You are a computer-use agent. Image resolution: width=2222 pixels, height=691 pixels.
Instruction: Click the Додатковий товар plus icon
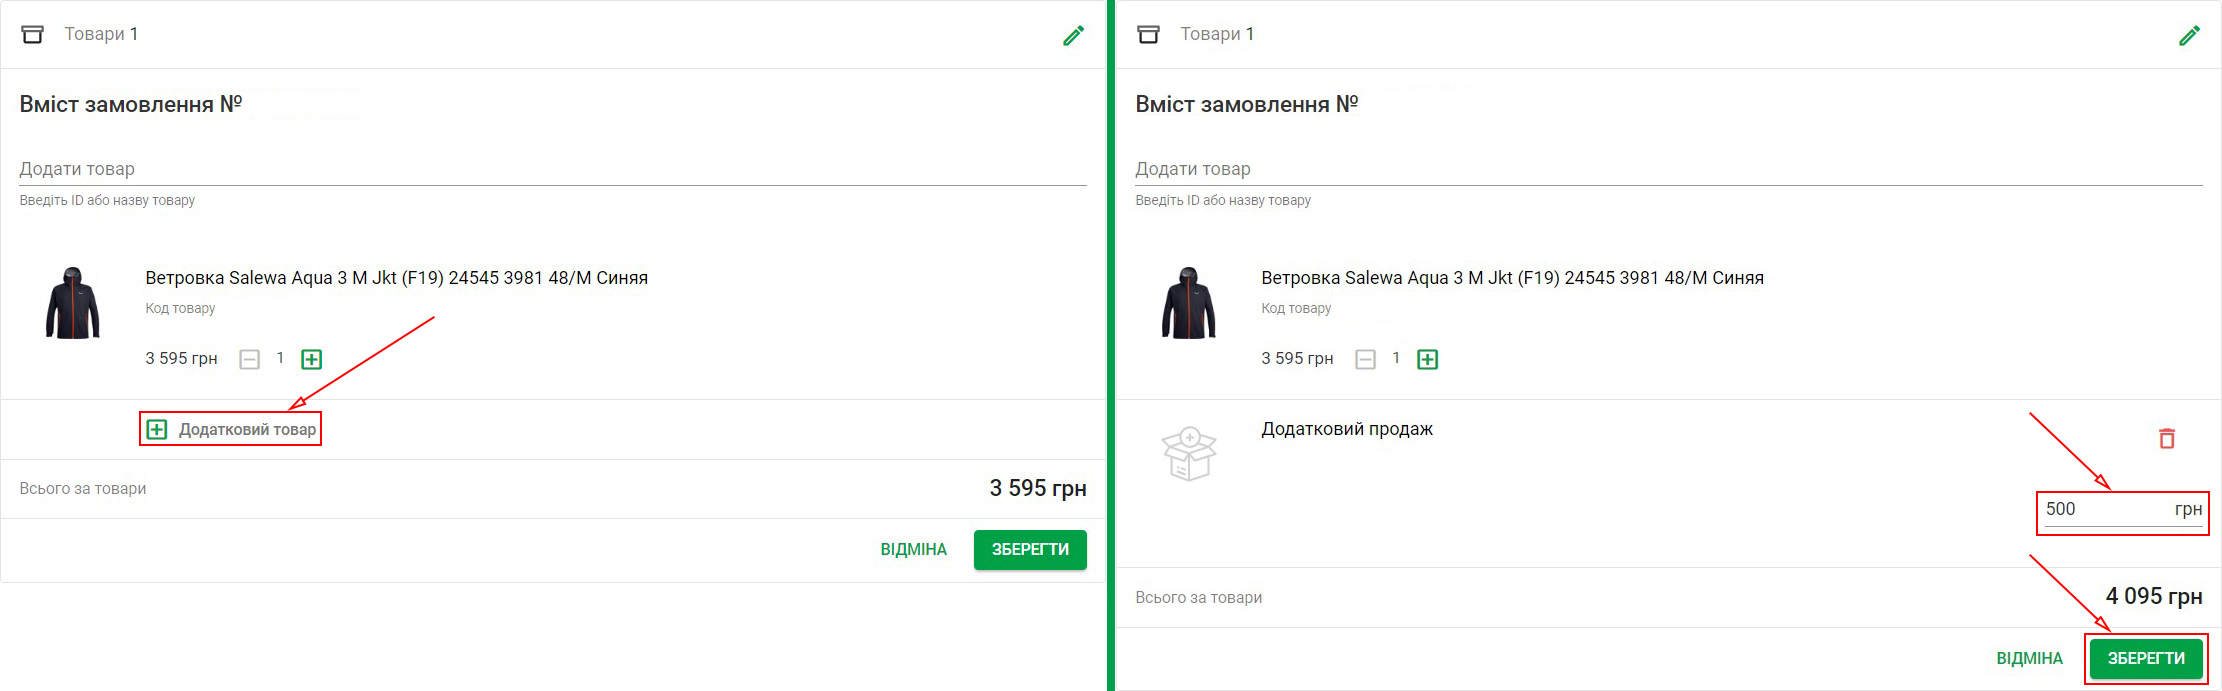pos(157,429)
